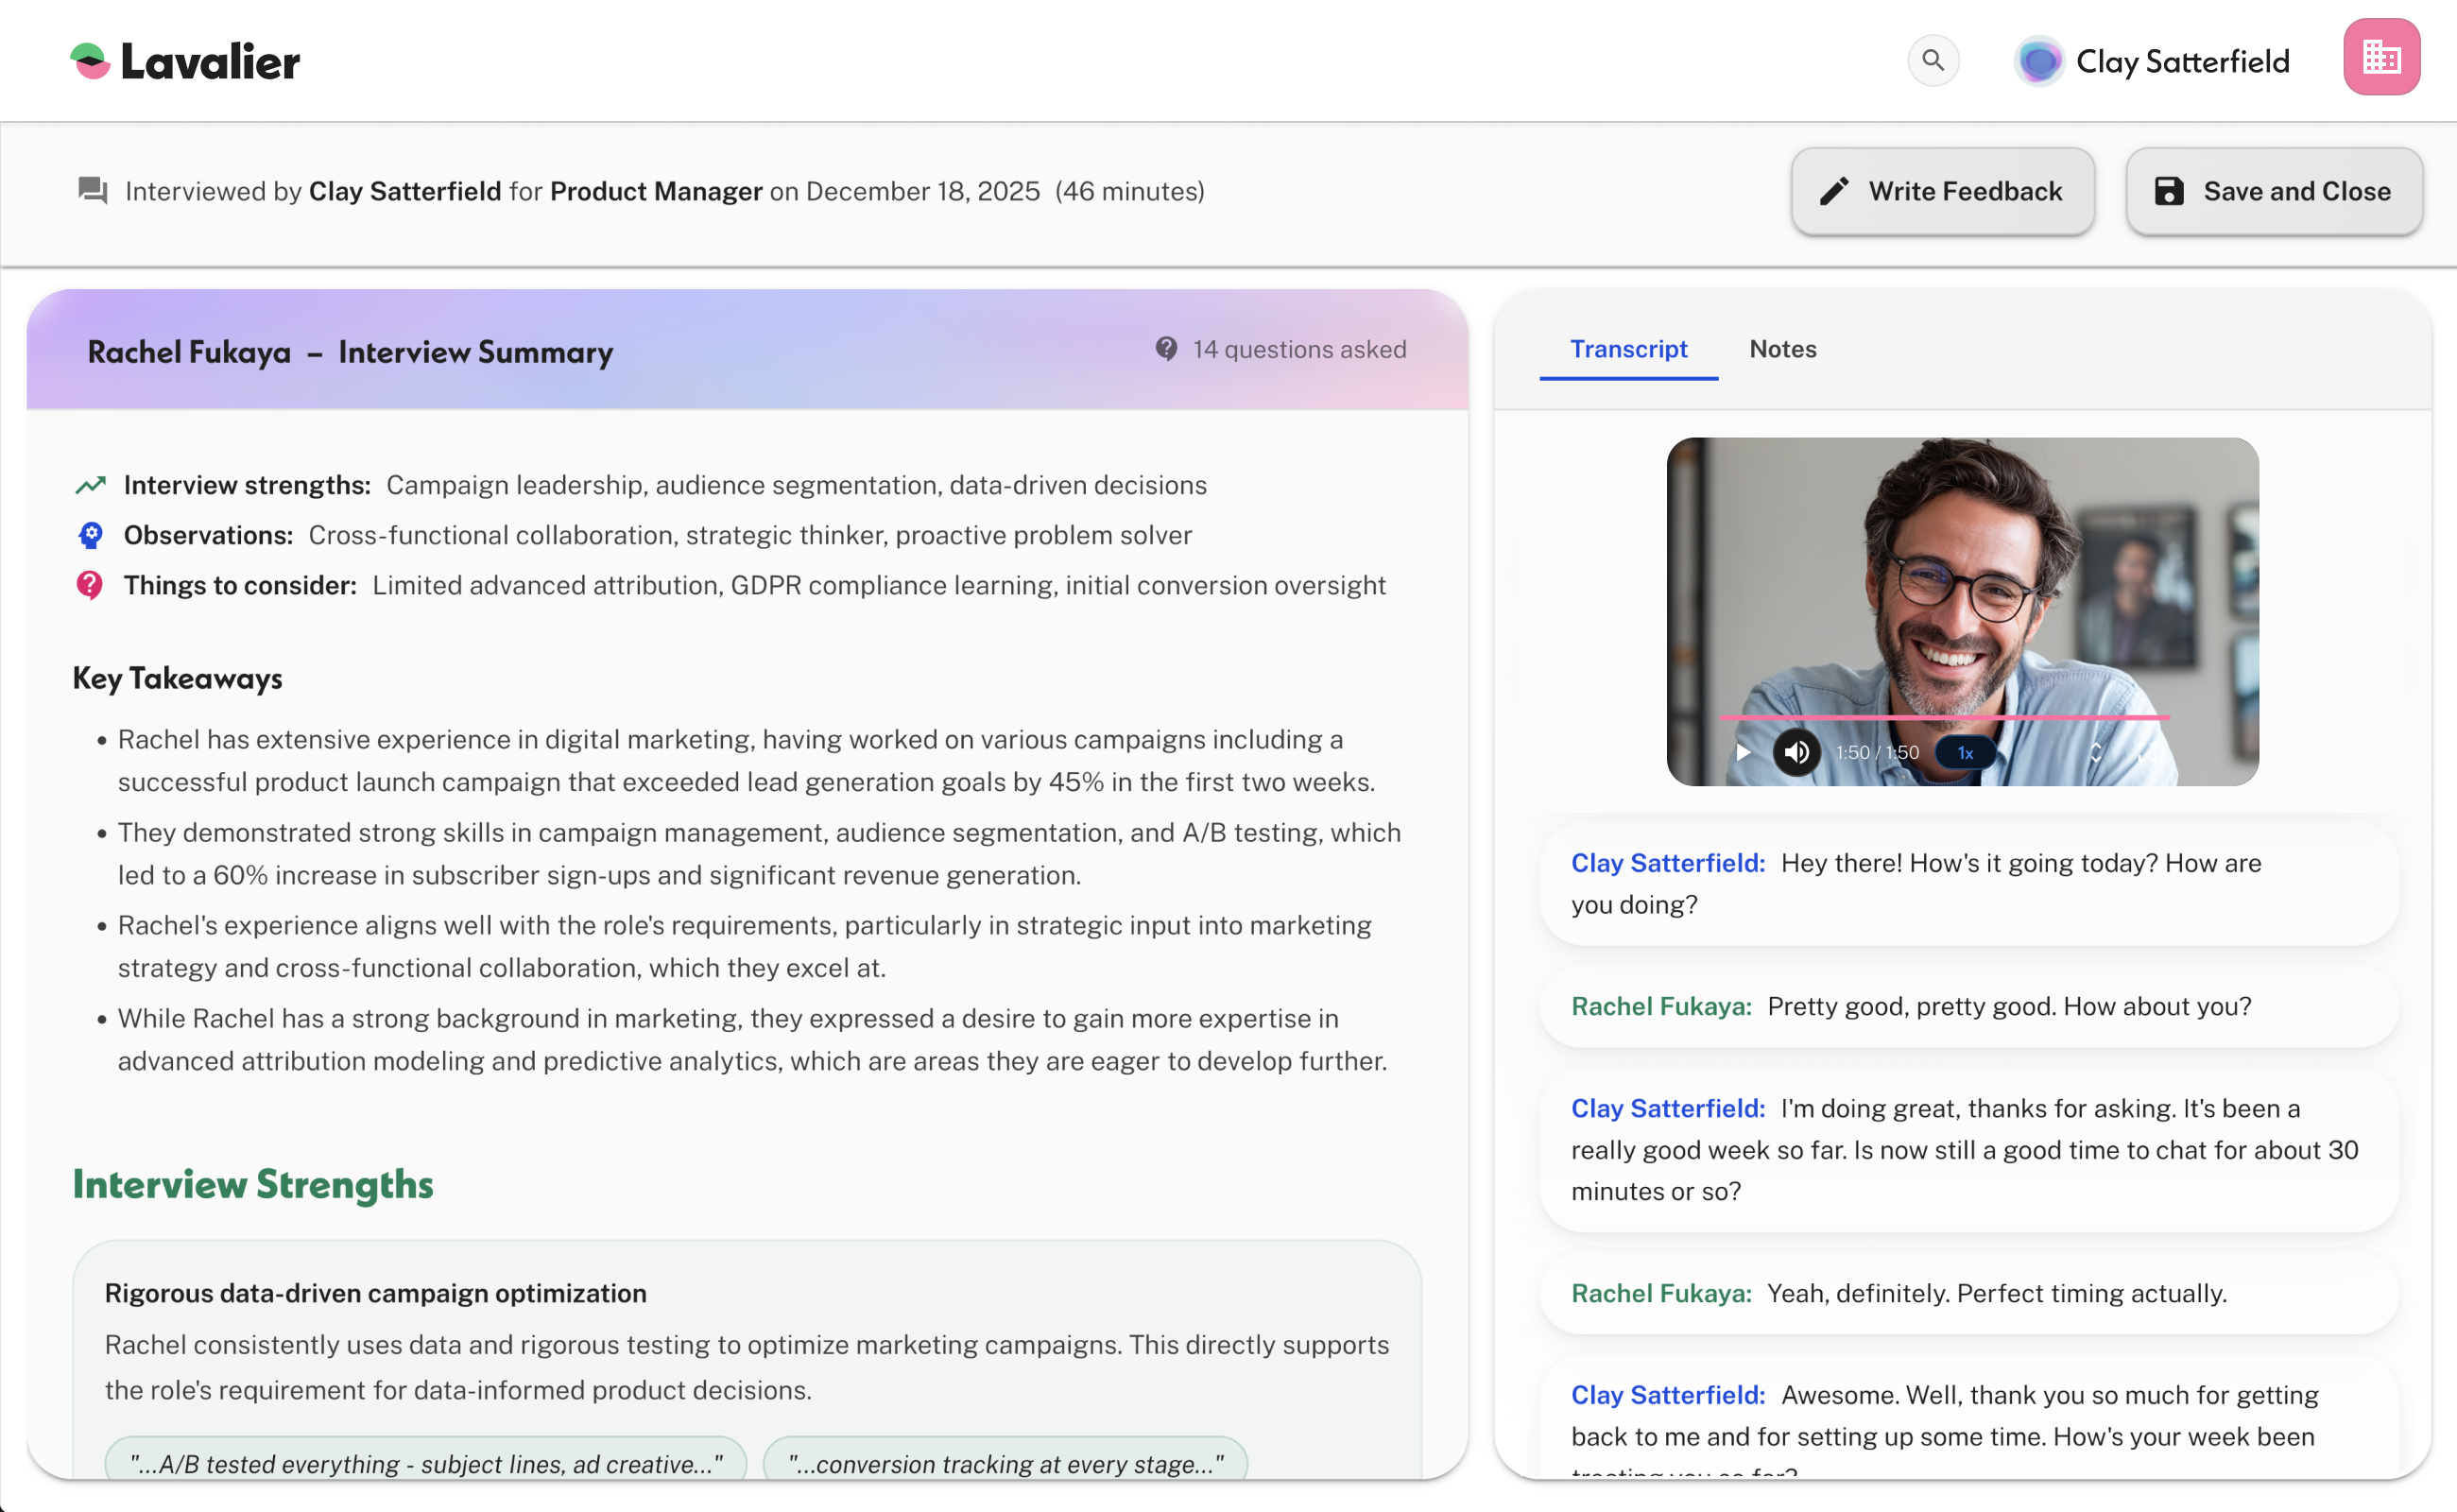
Task: Click the interview chat bubble icon
Action: point(92,190)
